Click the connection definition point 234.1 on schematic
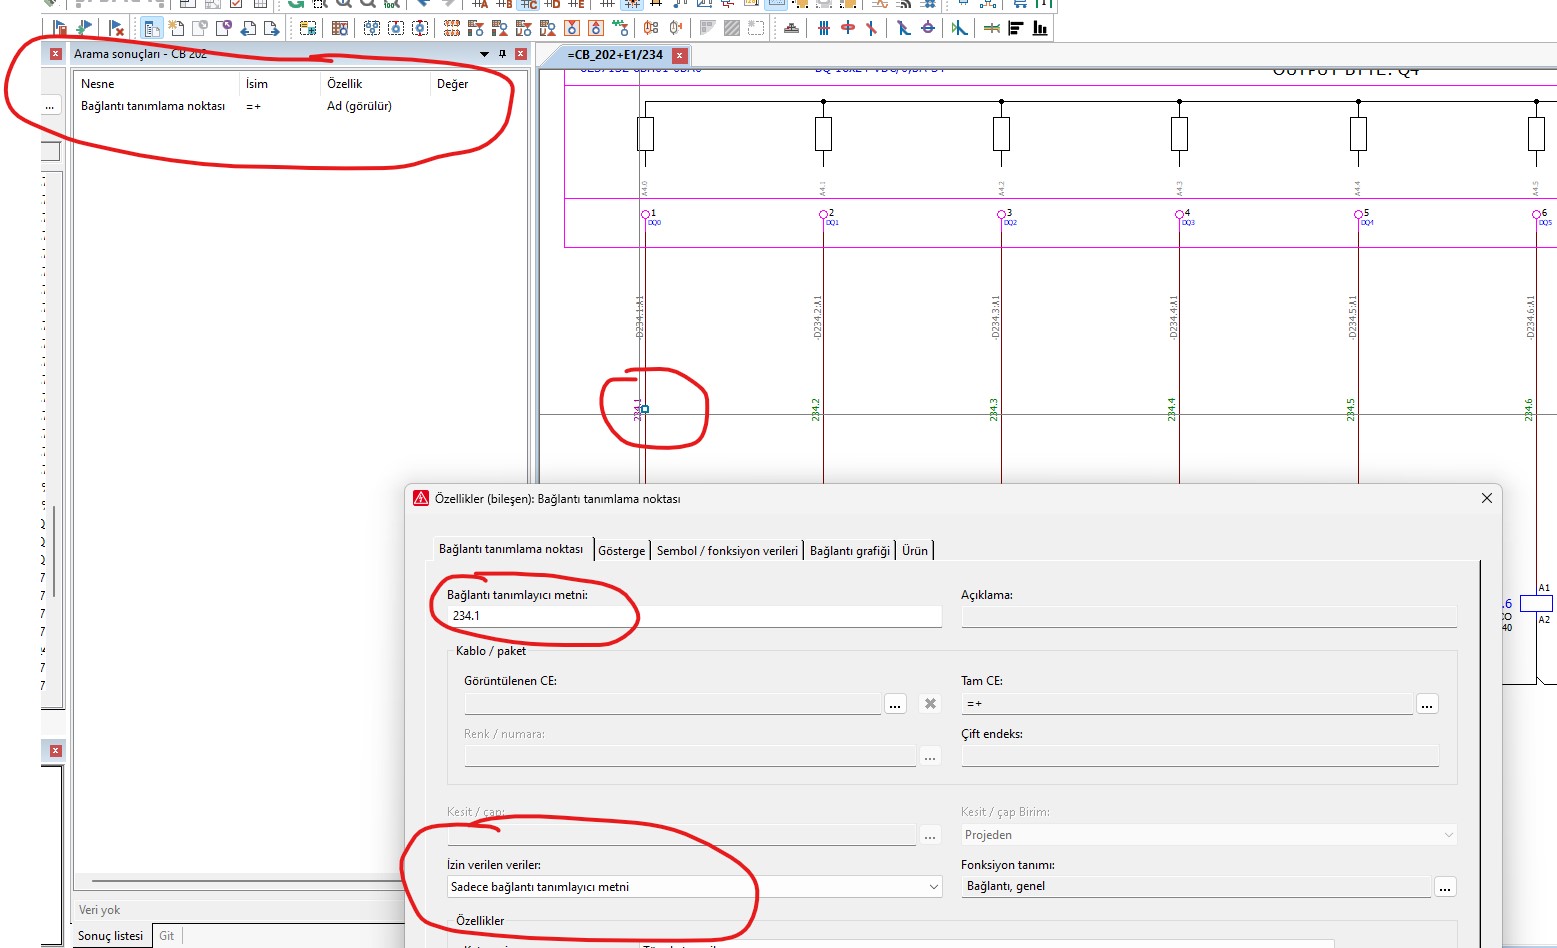Image resolution: width=1557 pixels, height=948 pixels. pyautogui.click(x=645, y=409)
